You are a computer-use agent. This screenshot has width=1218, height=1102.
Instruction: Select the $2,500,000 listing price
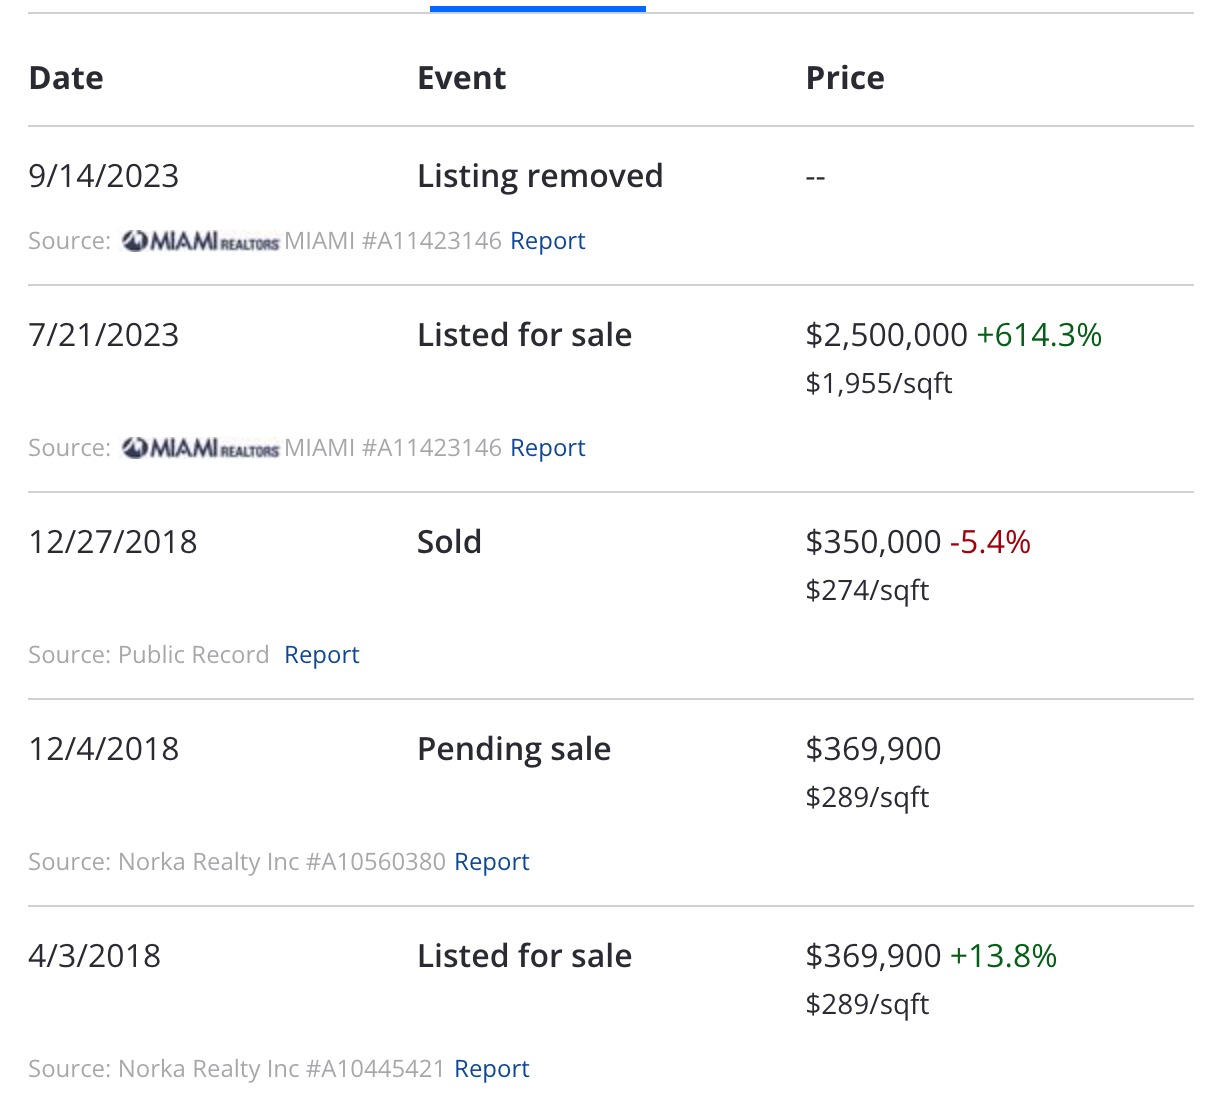(x=886, y=335)
